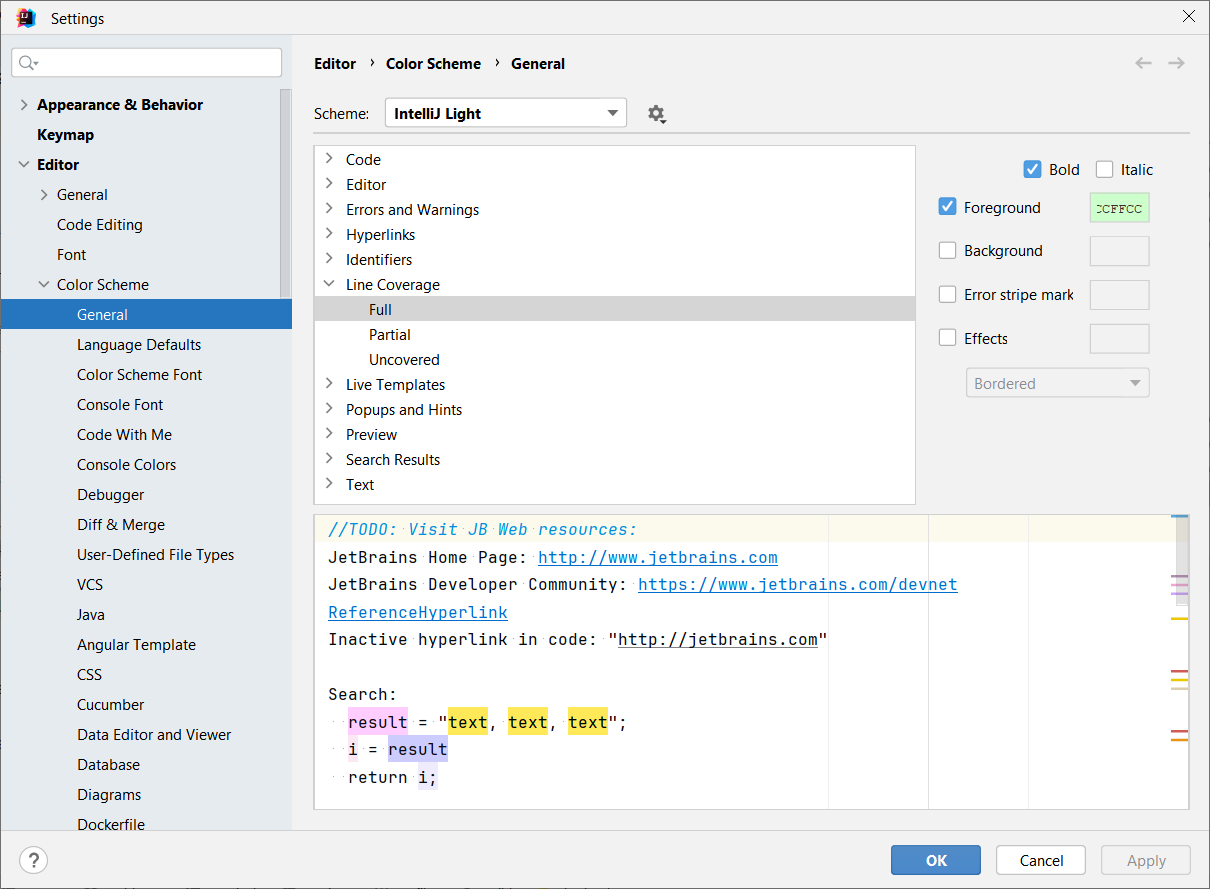Click the Foreground color swatch
This screenshot has width=1210, height=889.
pyautogui.click(x=1119, y=208)
